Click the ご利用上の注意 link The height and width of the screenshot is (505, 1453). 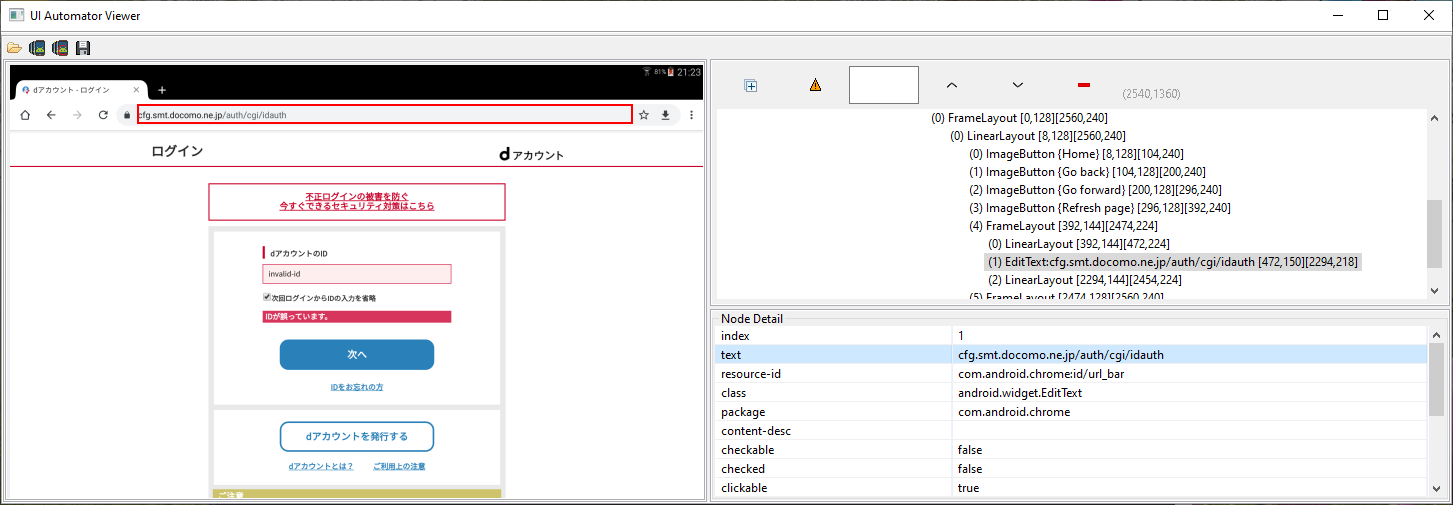[399, 467]
